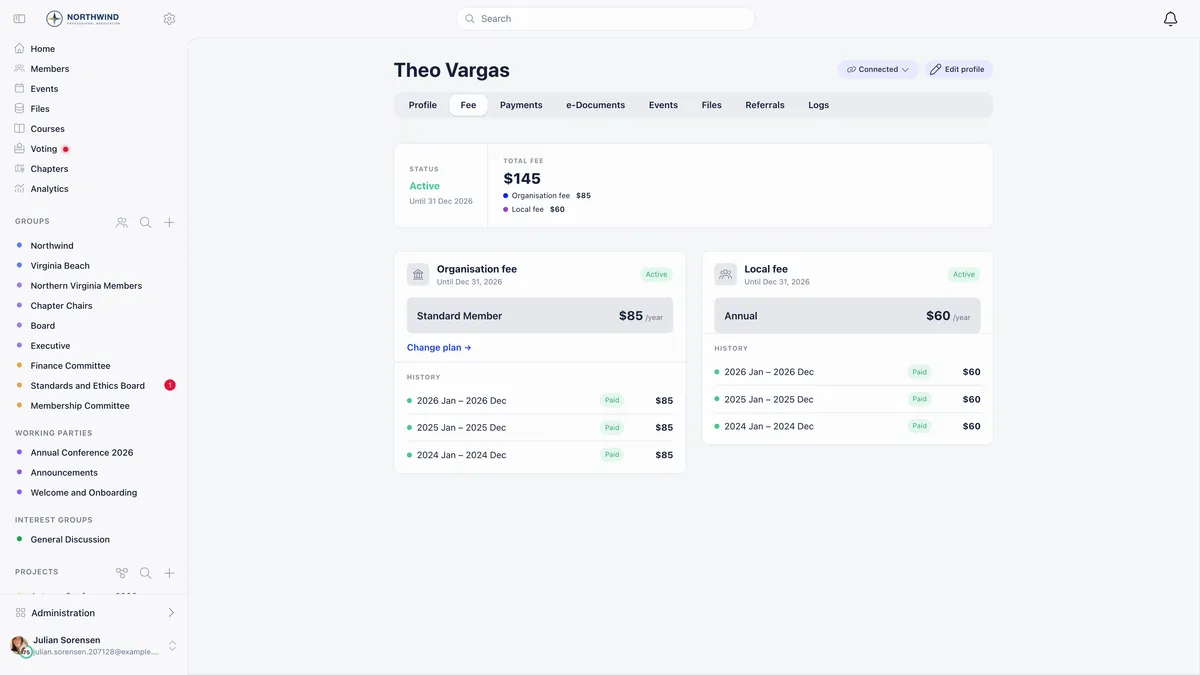
Task: Open the member Files tab
Action: tap(712, 105)
